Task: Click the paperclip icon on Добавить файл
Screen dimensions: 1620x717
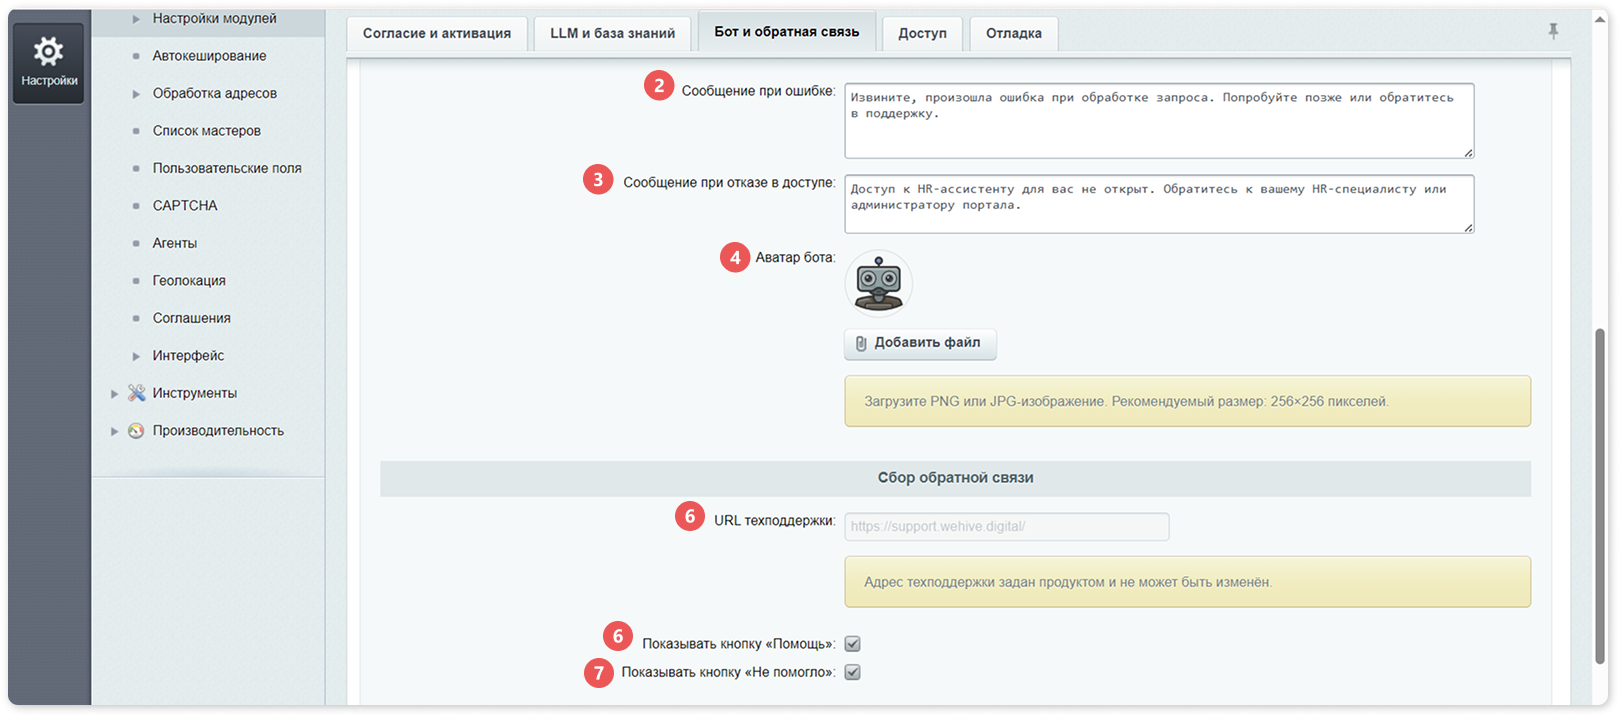Action: (x=861, y=343)
